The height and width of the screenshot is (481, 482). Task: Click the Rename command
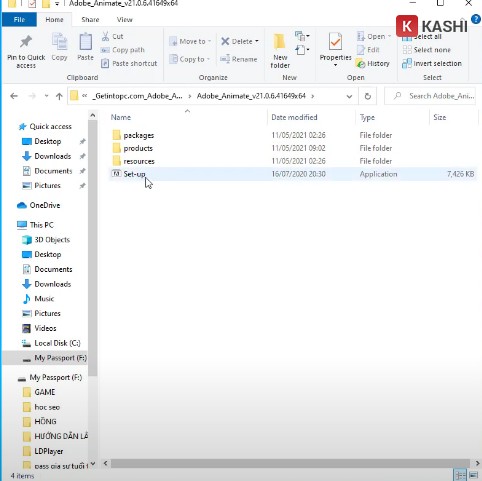coord(239,59)
